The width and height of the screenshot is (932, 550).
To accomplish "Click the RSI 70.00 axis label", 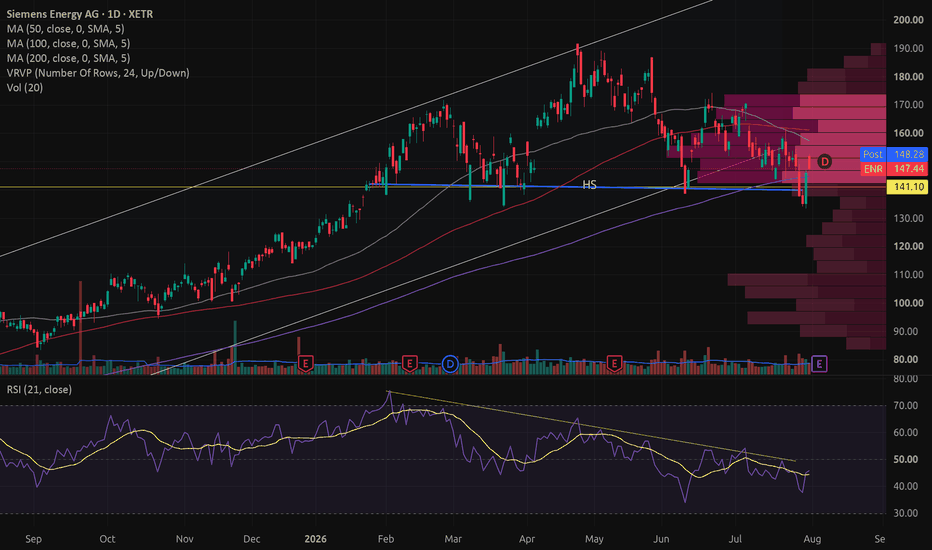I will point(906,406).
